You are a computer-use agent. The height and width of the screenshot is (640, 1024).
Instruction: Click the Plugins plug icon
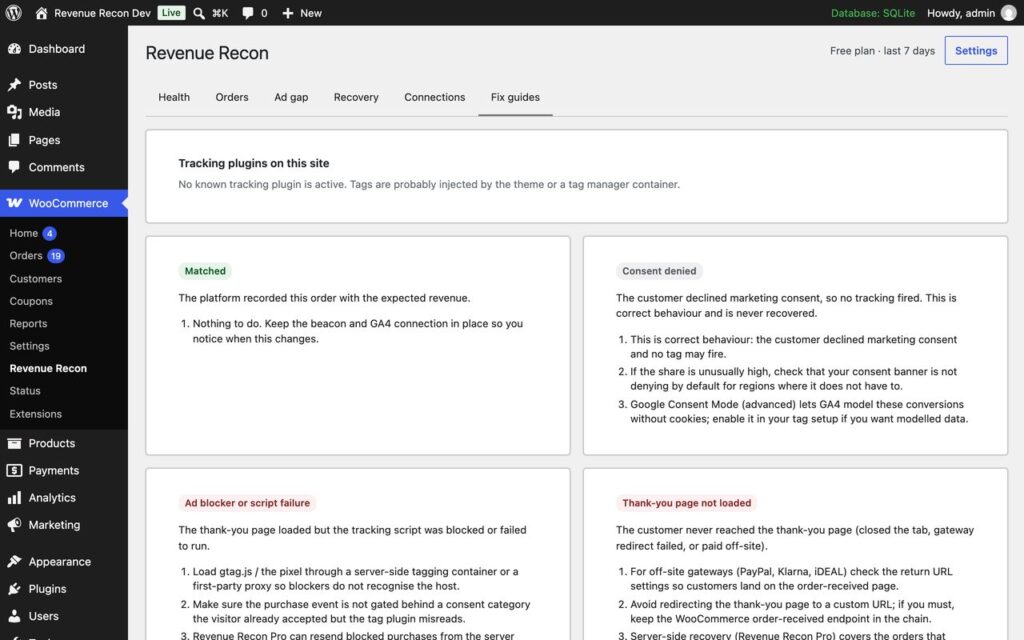[14, 589]
